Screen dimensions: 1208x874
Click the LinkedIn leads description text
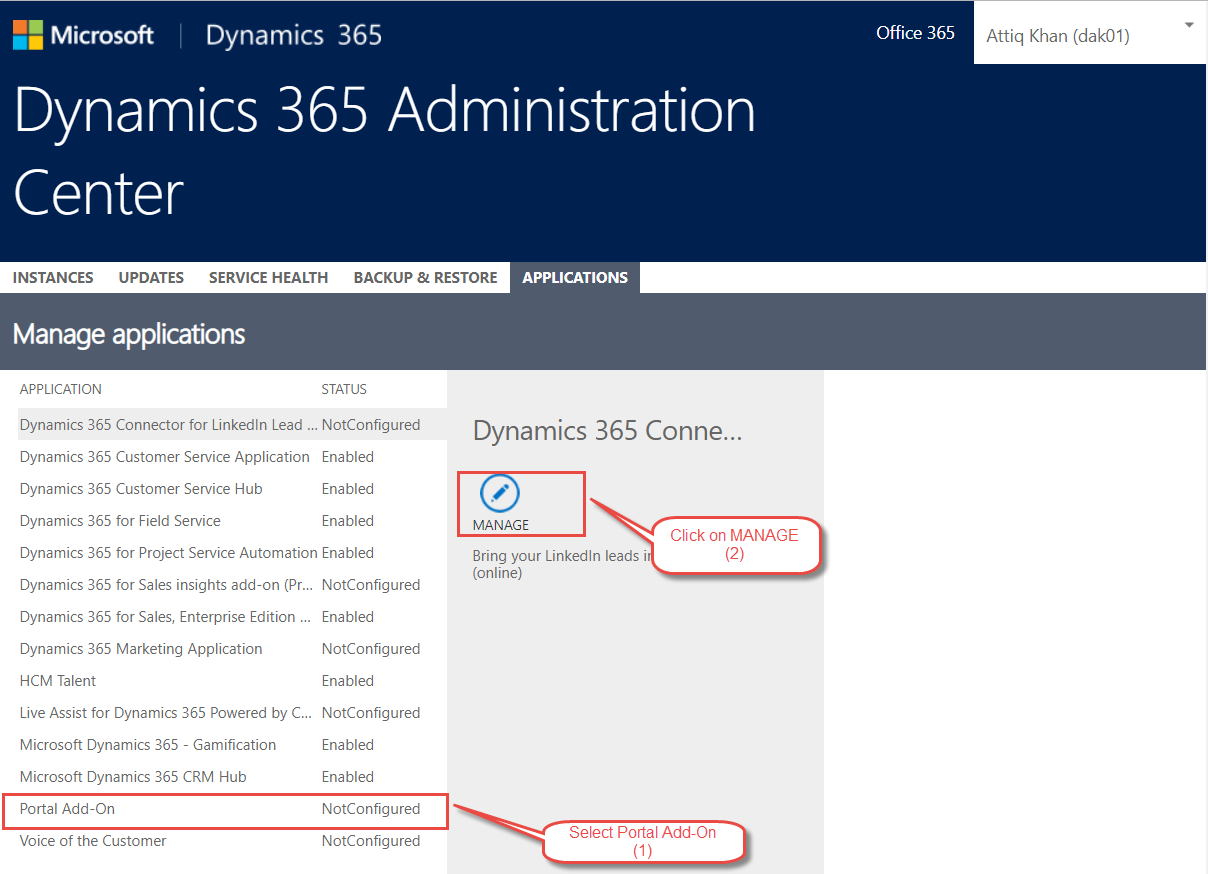coord(562,564)
